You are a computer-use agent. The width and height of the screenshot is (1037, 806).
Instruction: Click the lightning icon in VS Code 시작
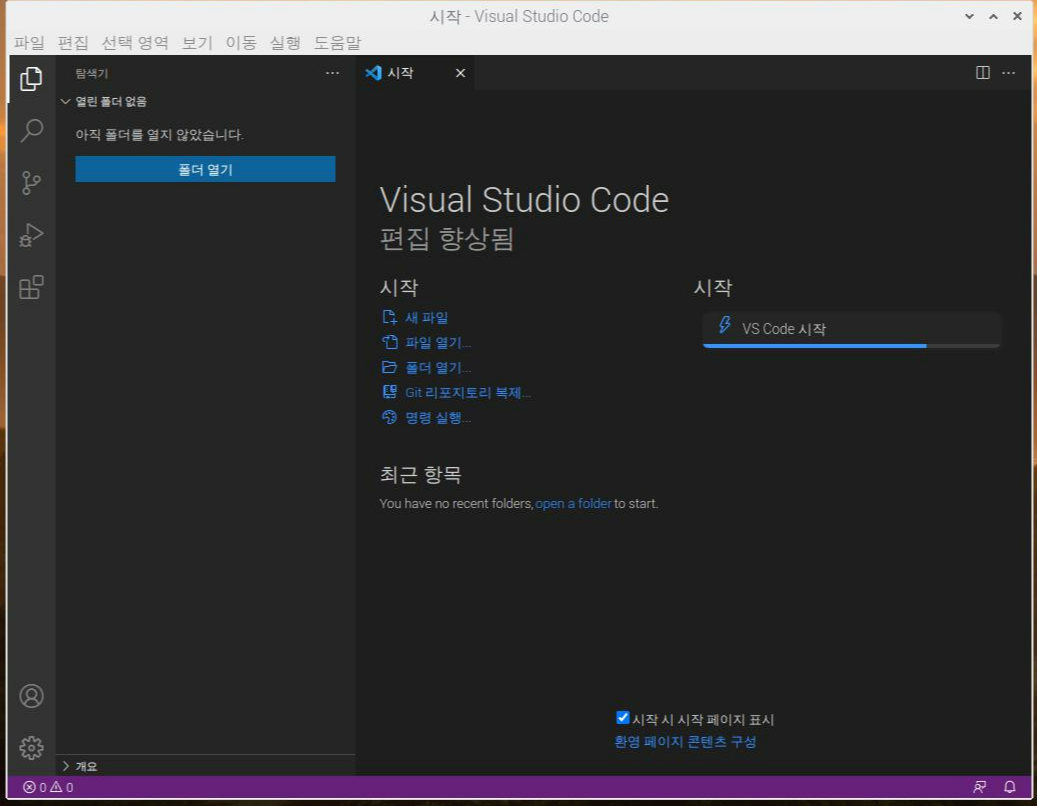[725, 325]
